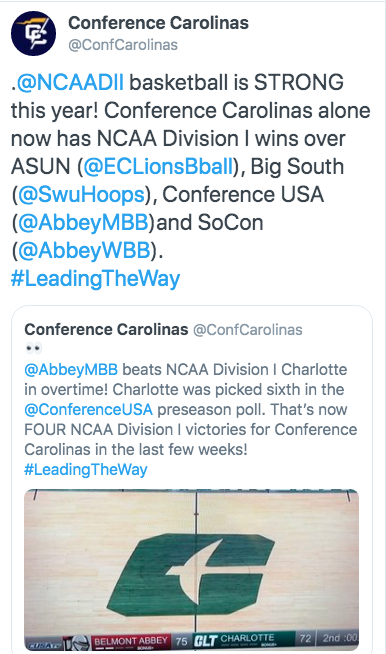Open the @AbbeyWBB mention
The image size is (386, 654).
84,250
